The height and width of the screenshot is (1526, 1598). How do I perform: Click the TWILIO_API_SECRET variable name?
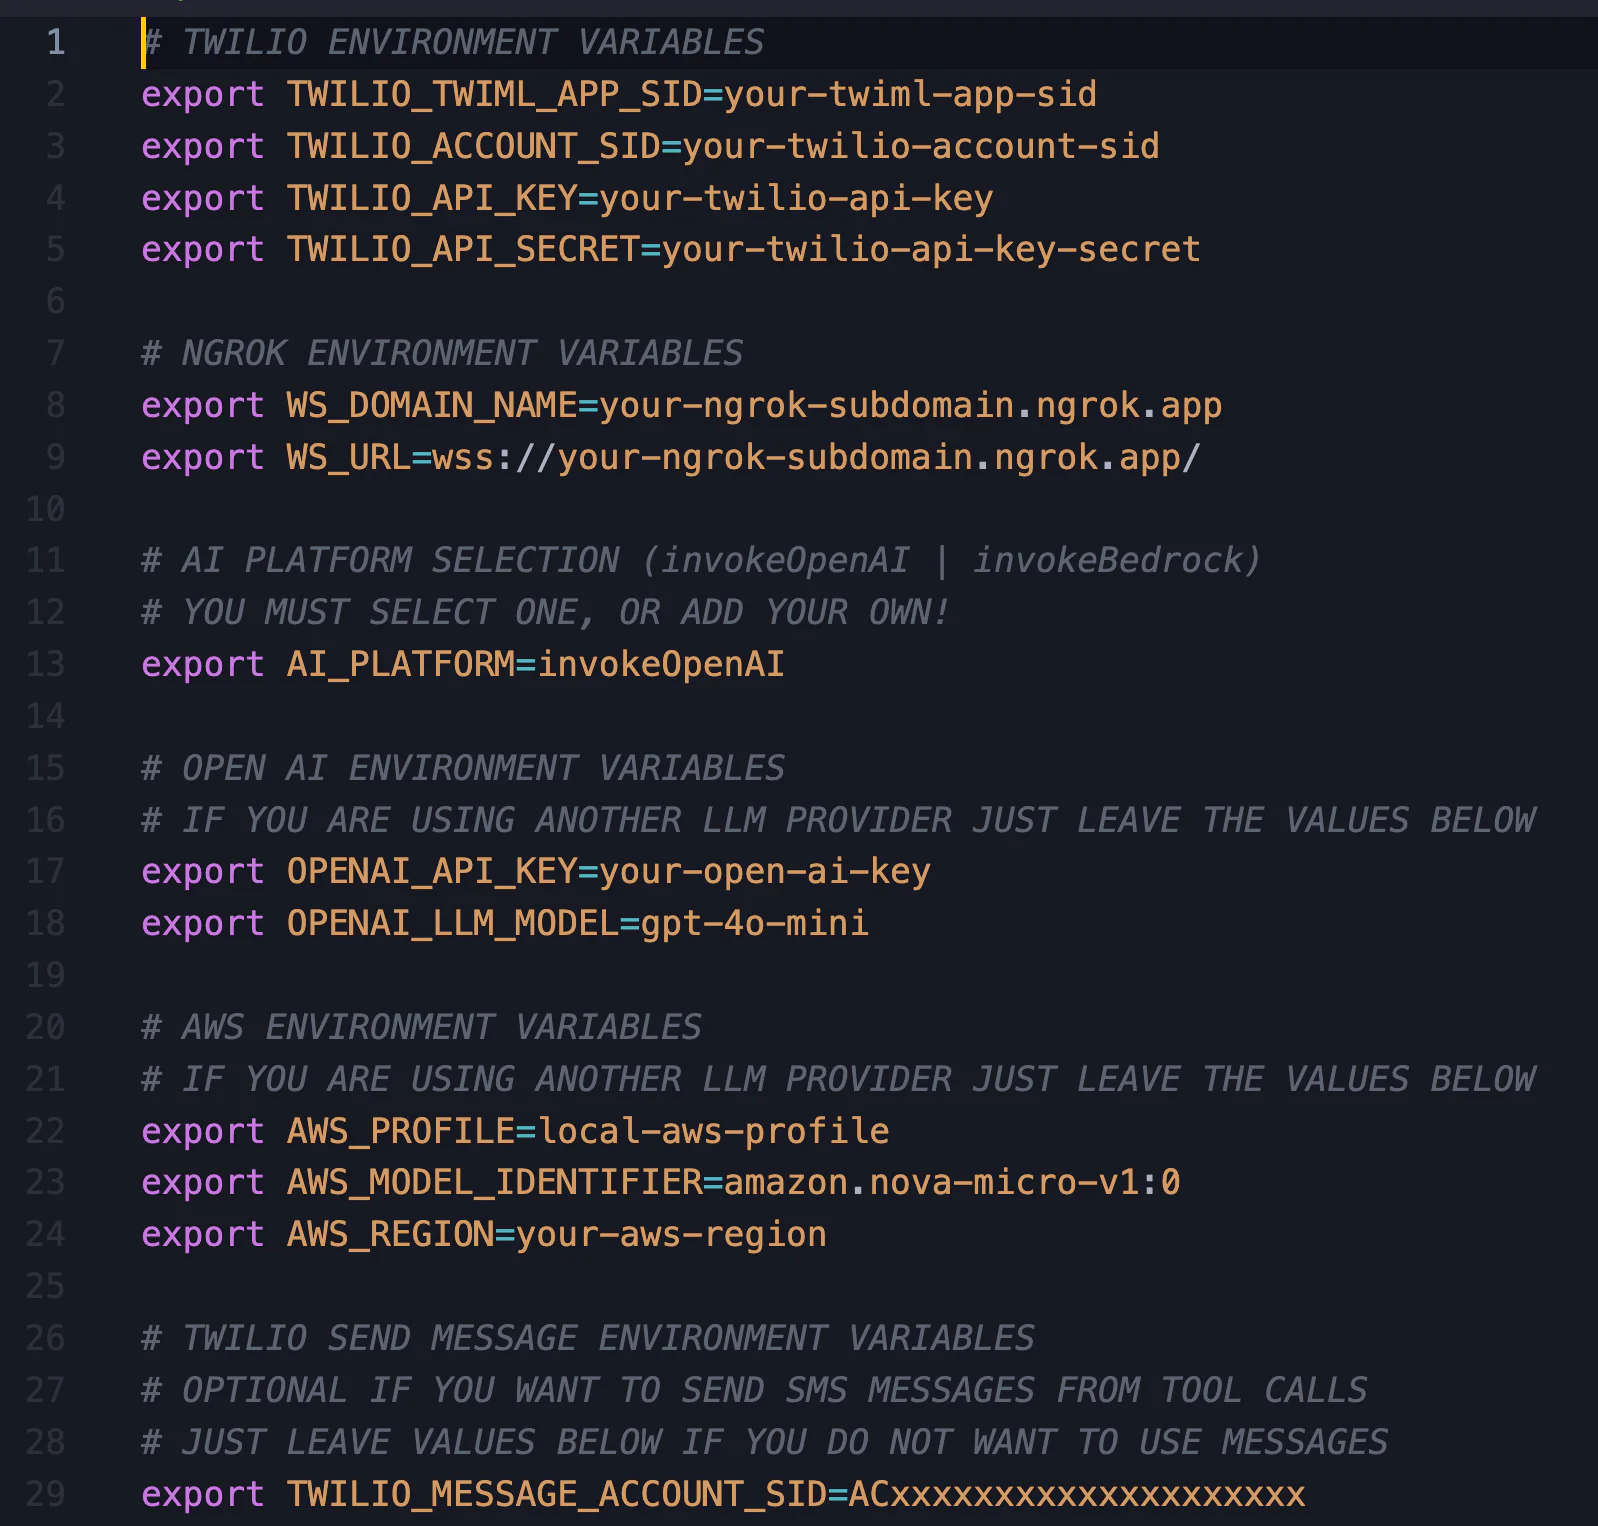tap(463, 249)
